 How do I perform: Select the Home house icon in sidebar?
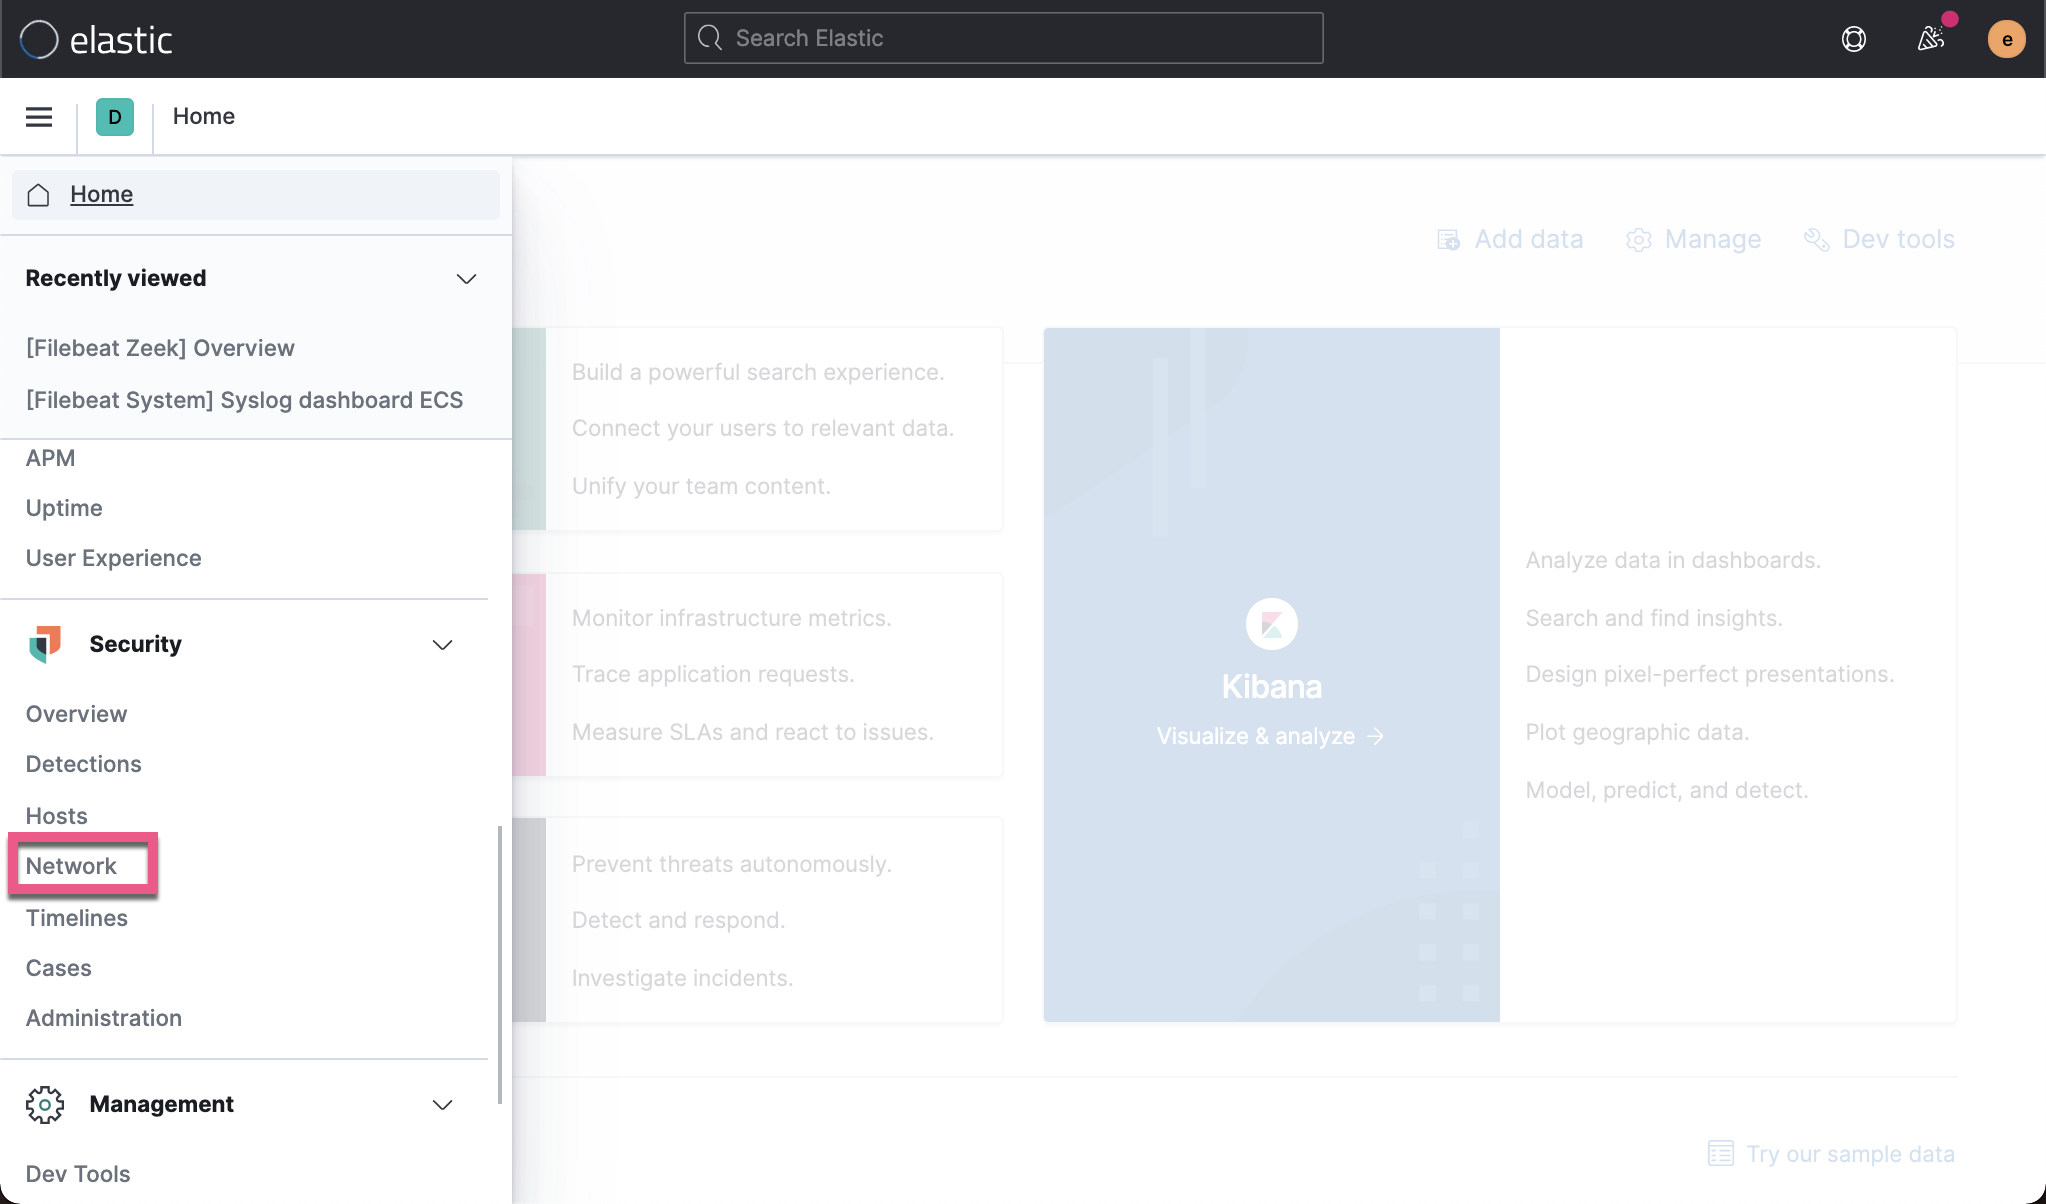pyautogui.click(x=38, y=195)
